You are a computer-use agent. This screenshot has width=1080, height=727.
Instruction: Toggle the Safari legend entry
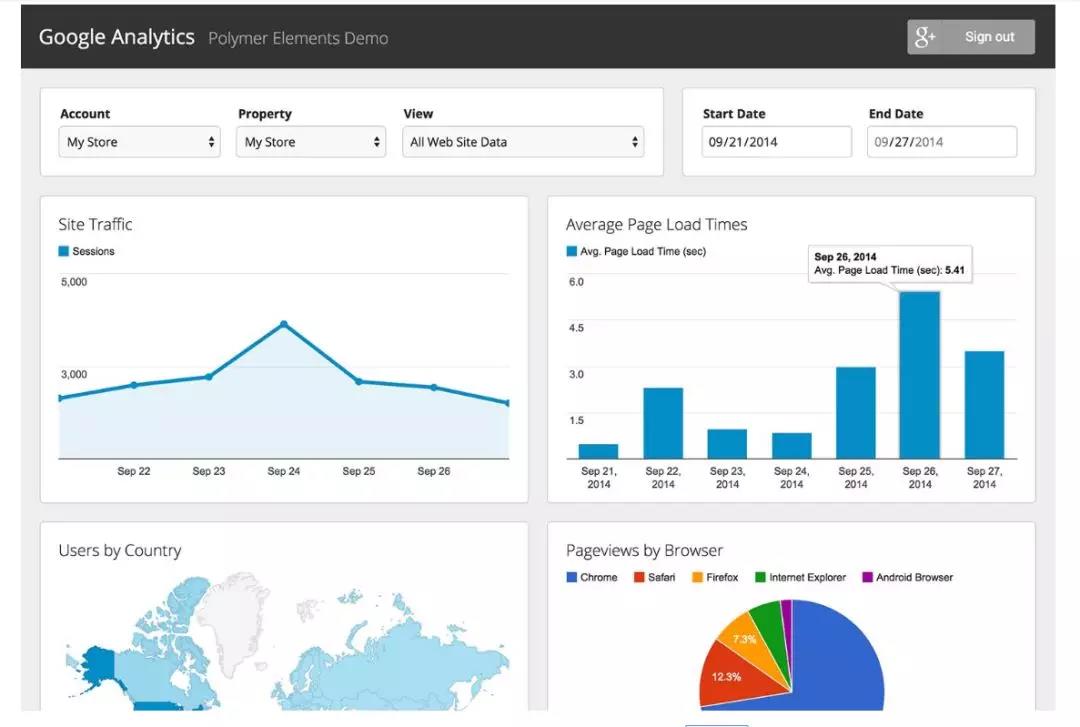point(655,578)
